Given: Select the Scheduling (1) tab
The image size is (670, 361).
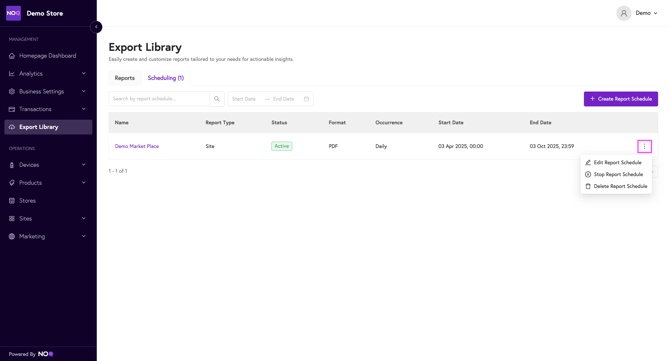Looking at the screenshot, I should pyautogui.click(x=166, y=78).
